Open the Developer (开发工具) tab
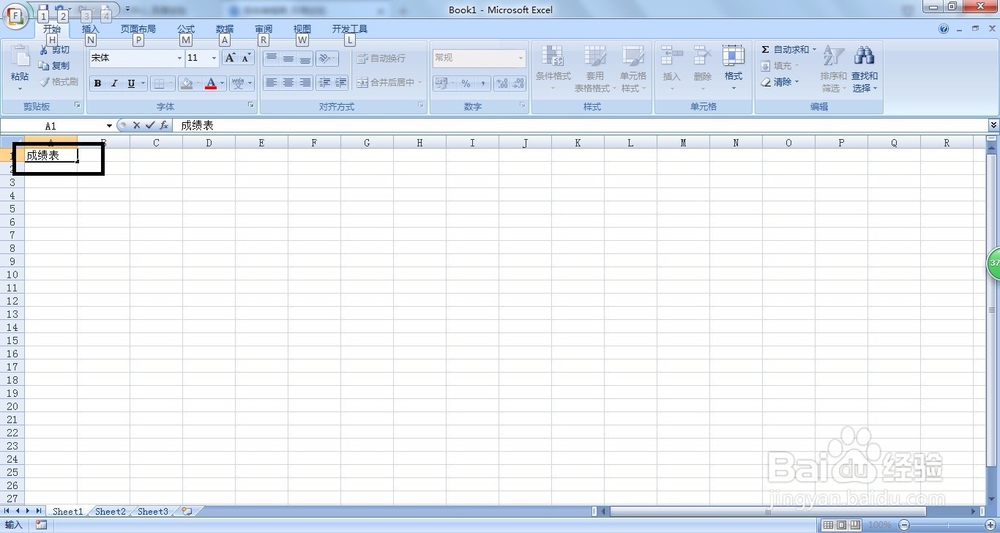 pyautogui.click(x=349, y=29)
